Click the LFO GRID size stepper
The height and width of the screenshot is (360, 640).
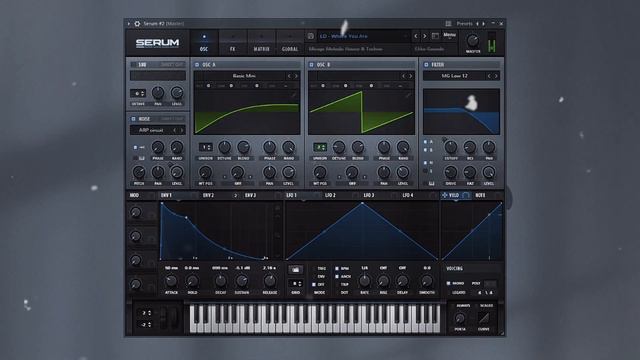296,283
